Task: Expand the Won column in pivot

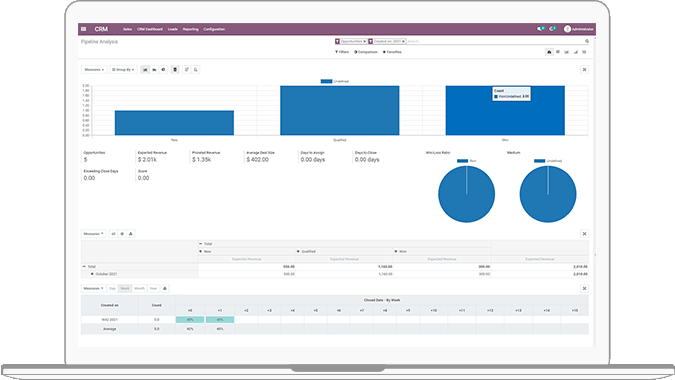Action: [x=400, y=251]
